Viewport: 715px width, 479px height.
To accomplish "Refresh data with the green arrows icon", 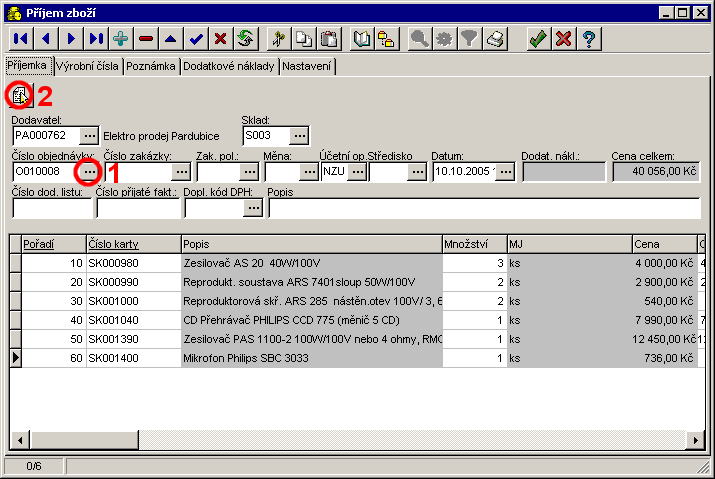I will pos(245,39).
